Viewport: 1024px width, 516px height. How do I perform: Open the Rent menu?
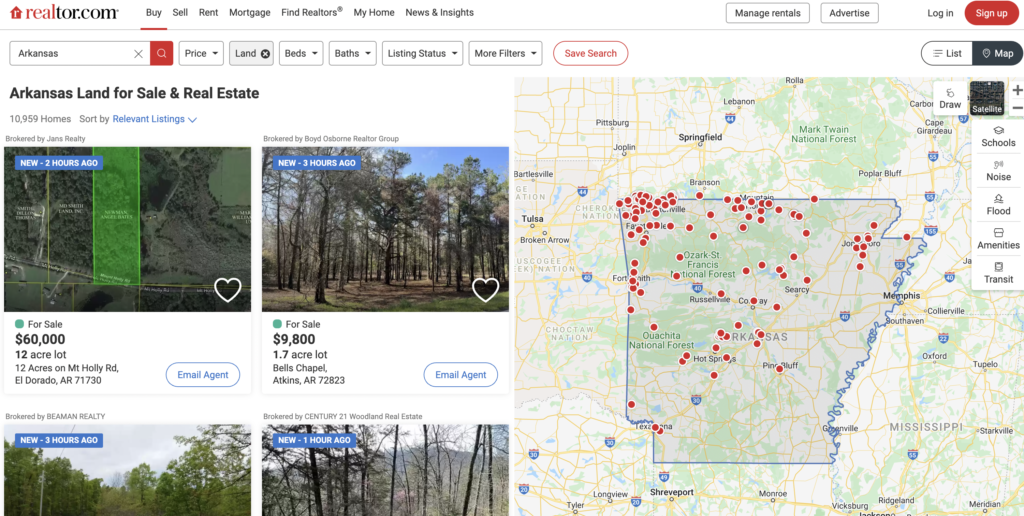click(x=208, y=12)
